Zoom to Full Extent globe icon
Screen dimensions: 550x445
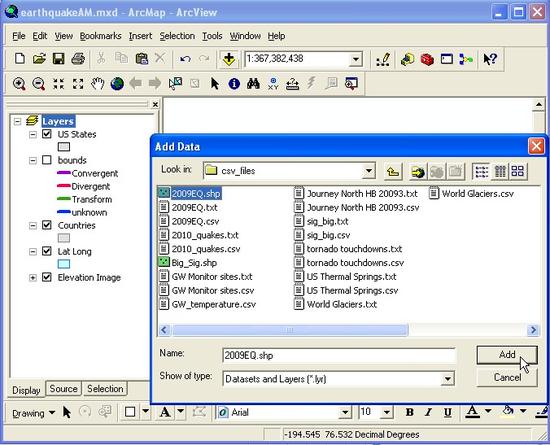point(117,84)
